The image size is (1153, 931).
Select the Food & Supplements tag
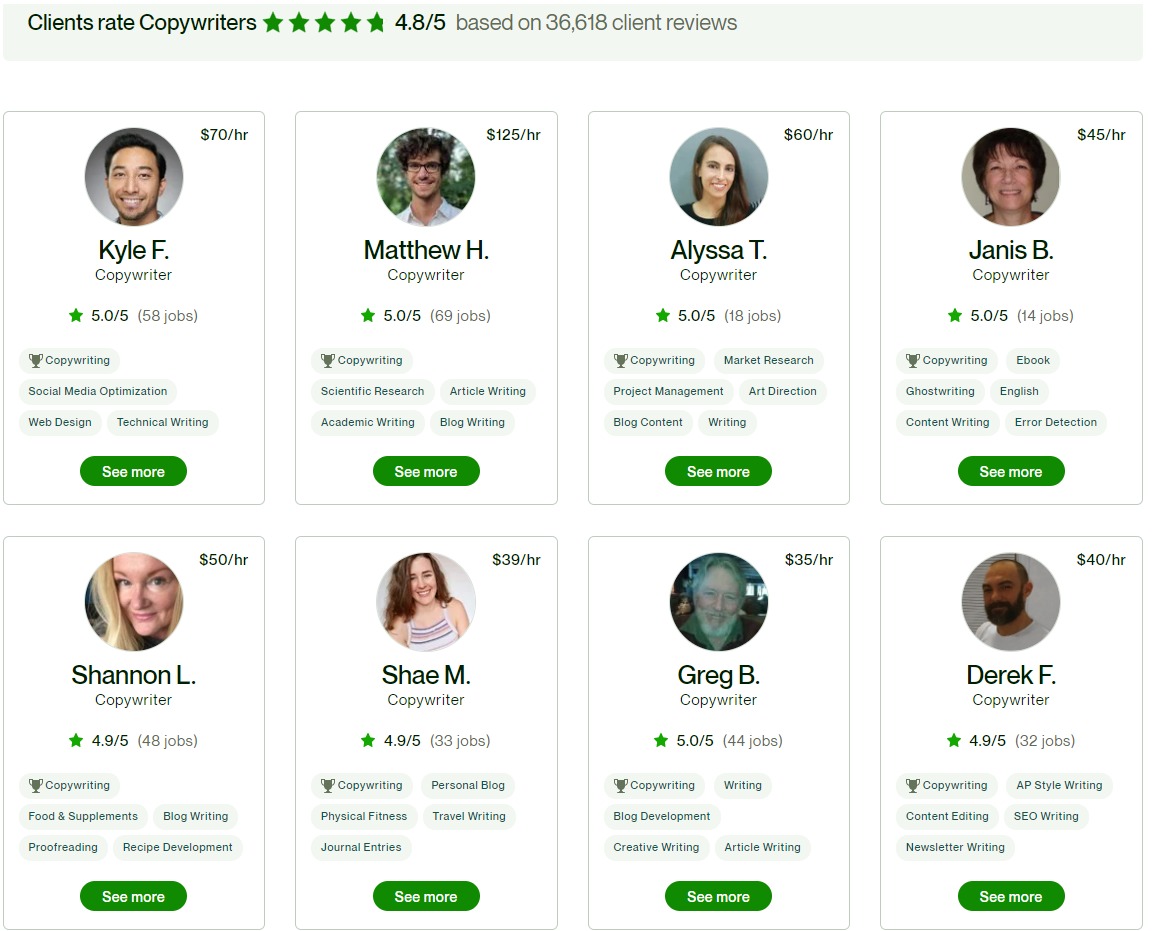[x=83, y=816]
